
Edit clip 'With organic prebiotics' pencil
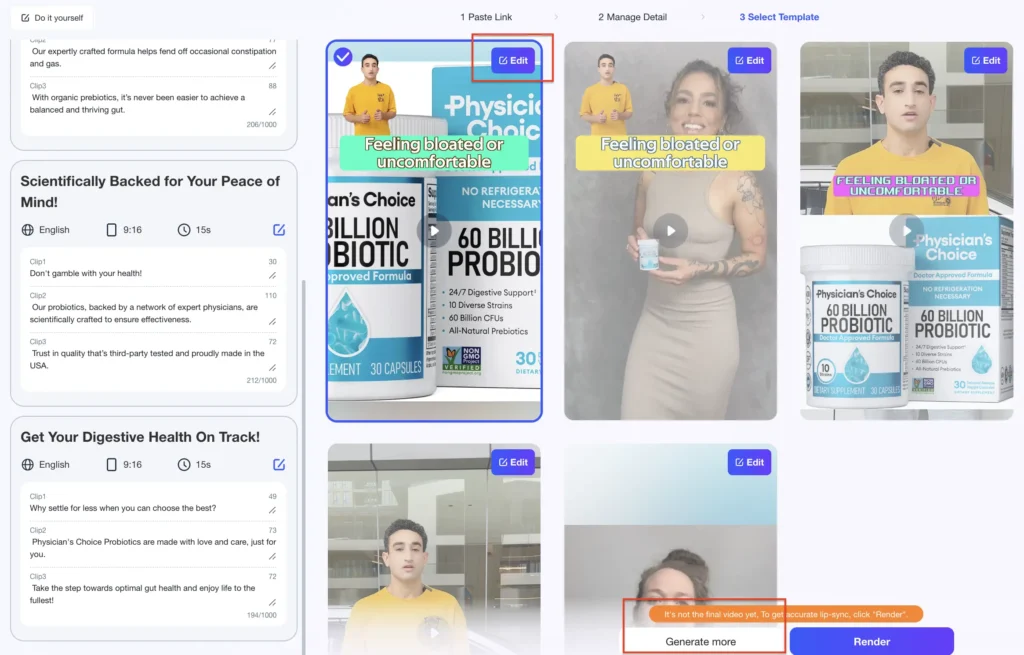point(272,112)
